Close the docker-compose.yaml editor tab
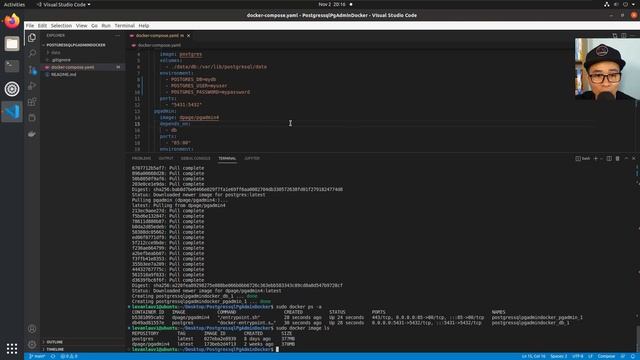 click(189, 36)
